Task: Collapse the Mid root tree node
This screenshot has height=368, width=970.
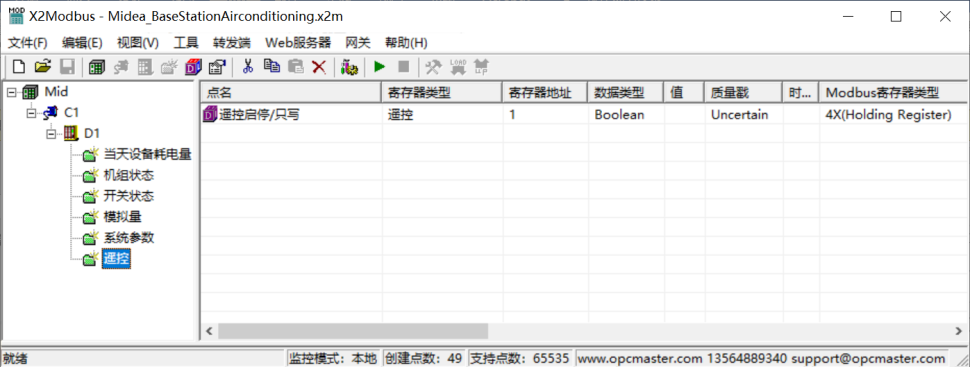Action: point(12,93)
